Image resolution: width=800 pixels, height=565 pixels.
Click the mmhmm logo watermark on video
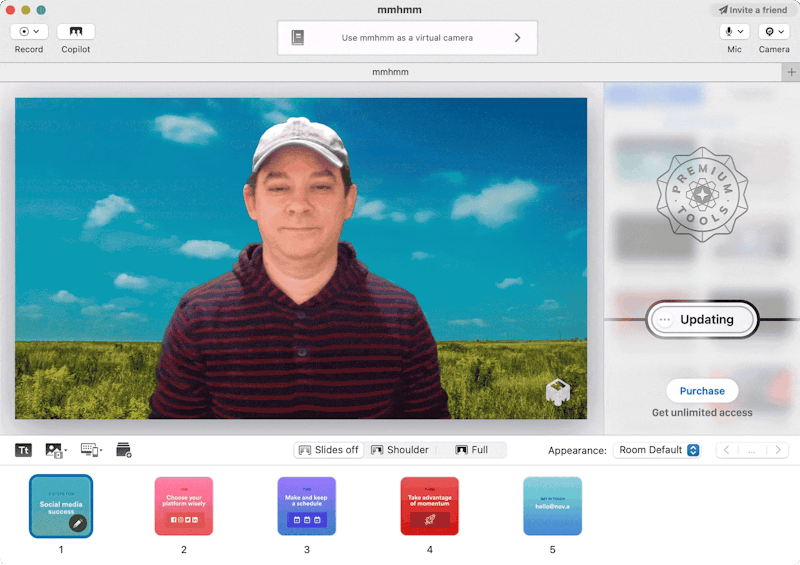point(558,392)
